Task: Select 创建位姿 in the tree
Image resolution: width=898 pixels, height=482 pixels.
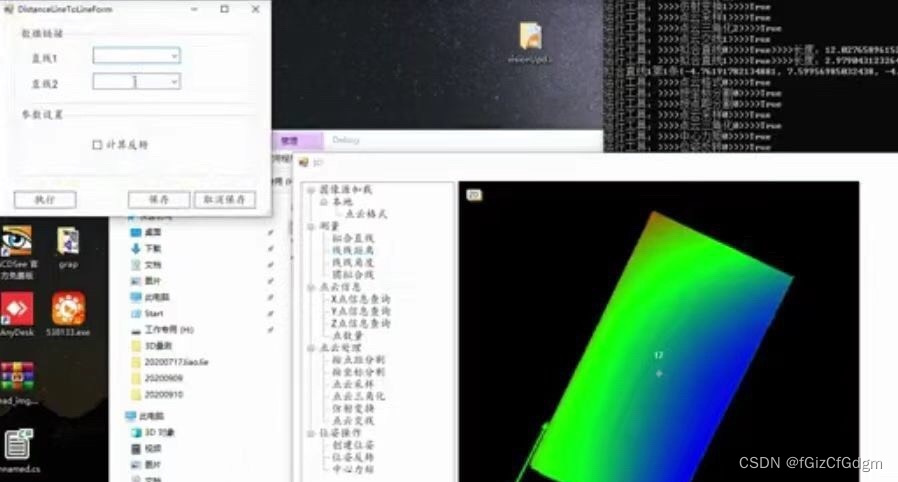Action: click(353, 445)
